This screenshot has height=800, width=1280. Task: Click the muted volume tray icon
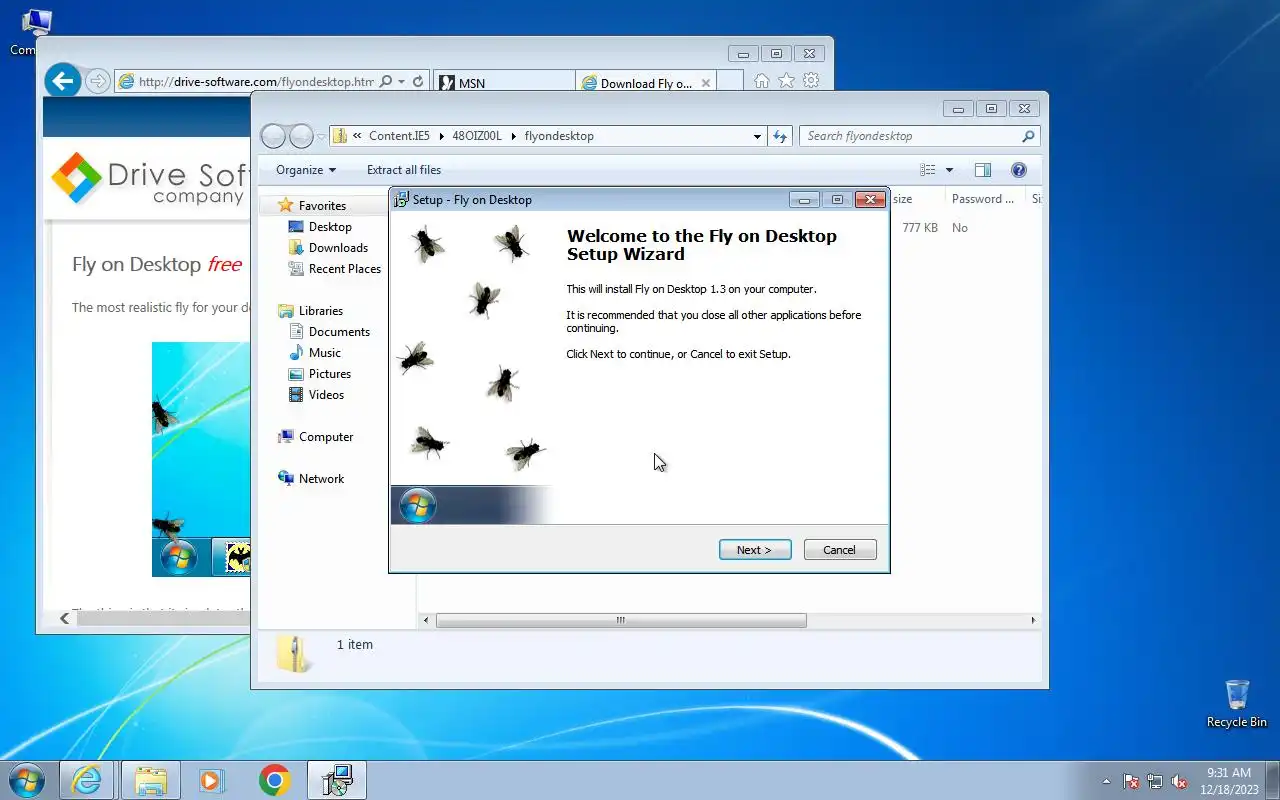1180,781
